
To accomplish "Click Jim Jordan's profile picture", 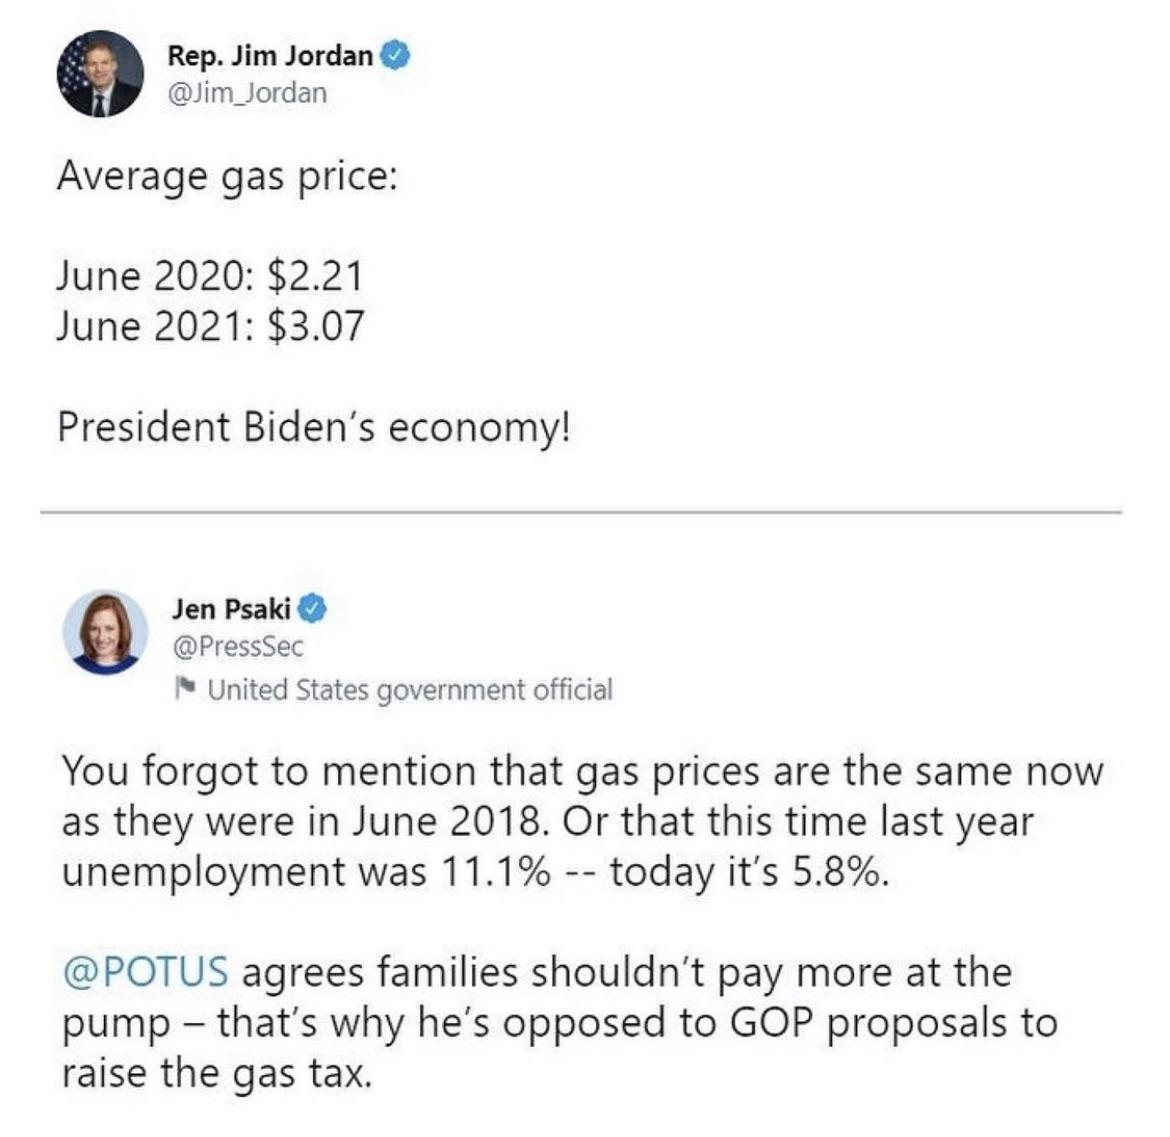I will (x=100, y=74).
